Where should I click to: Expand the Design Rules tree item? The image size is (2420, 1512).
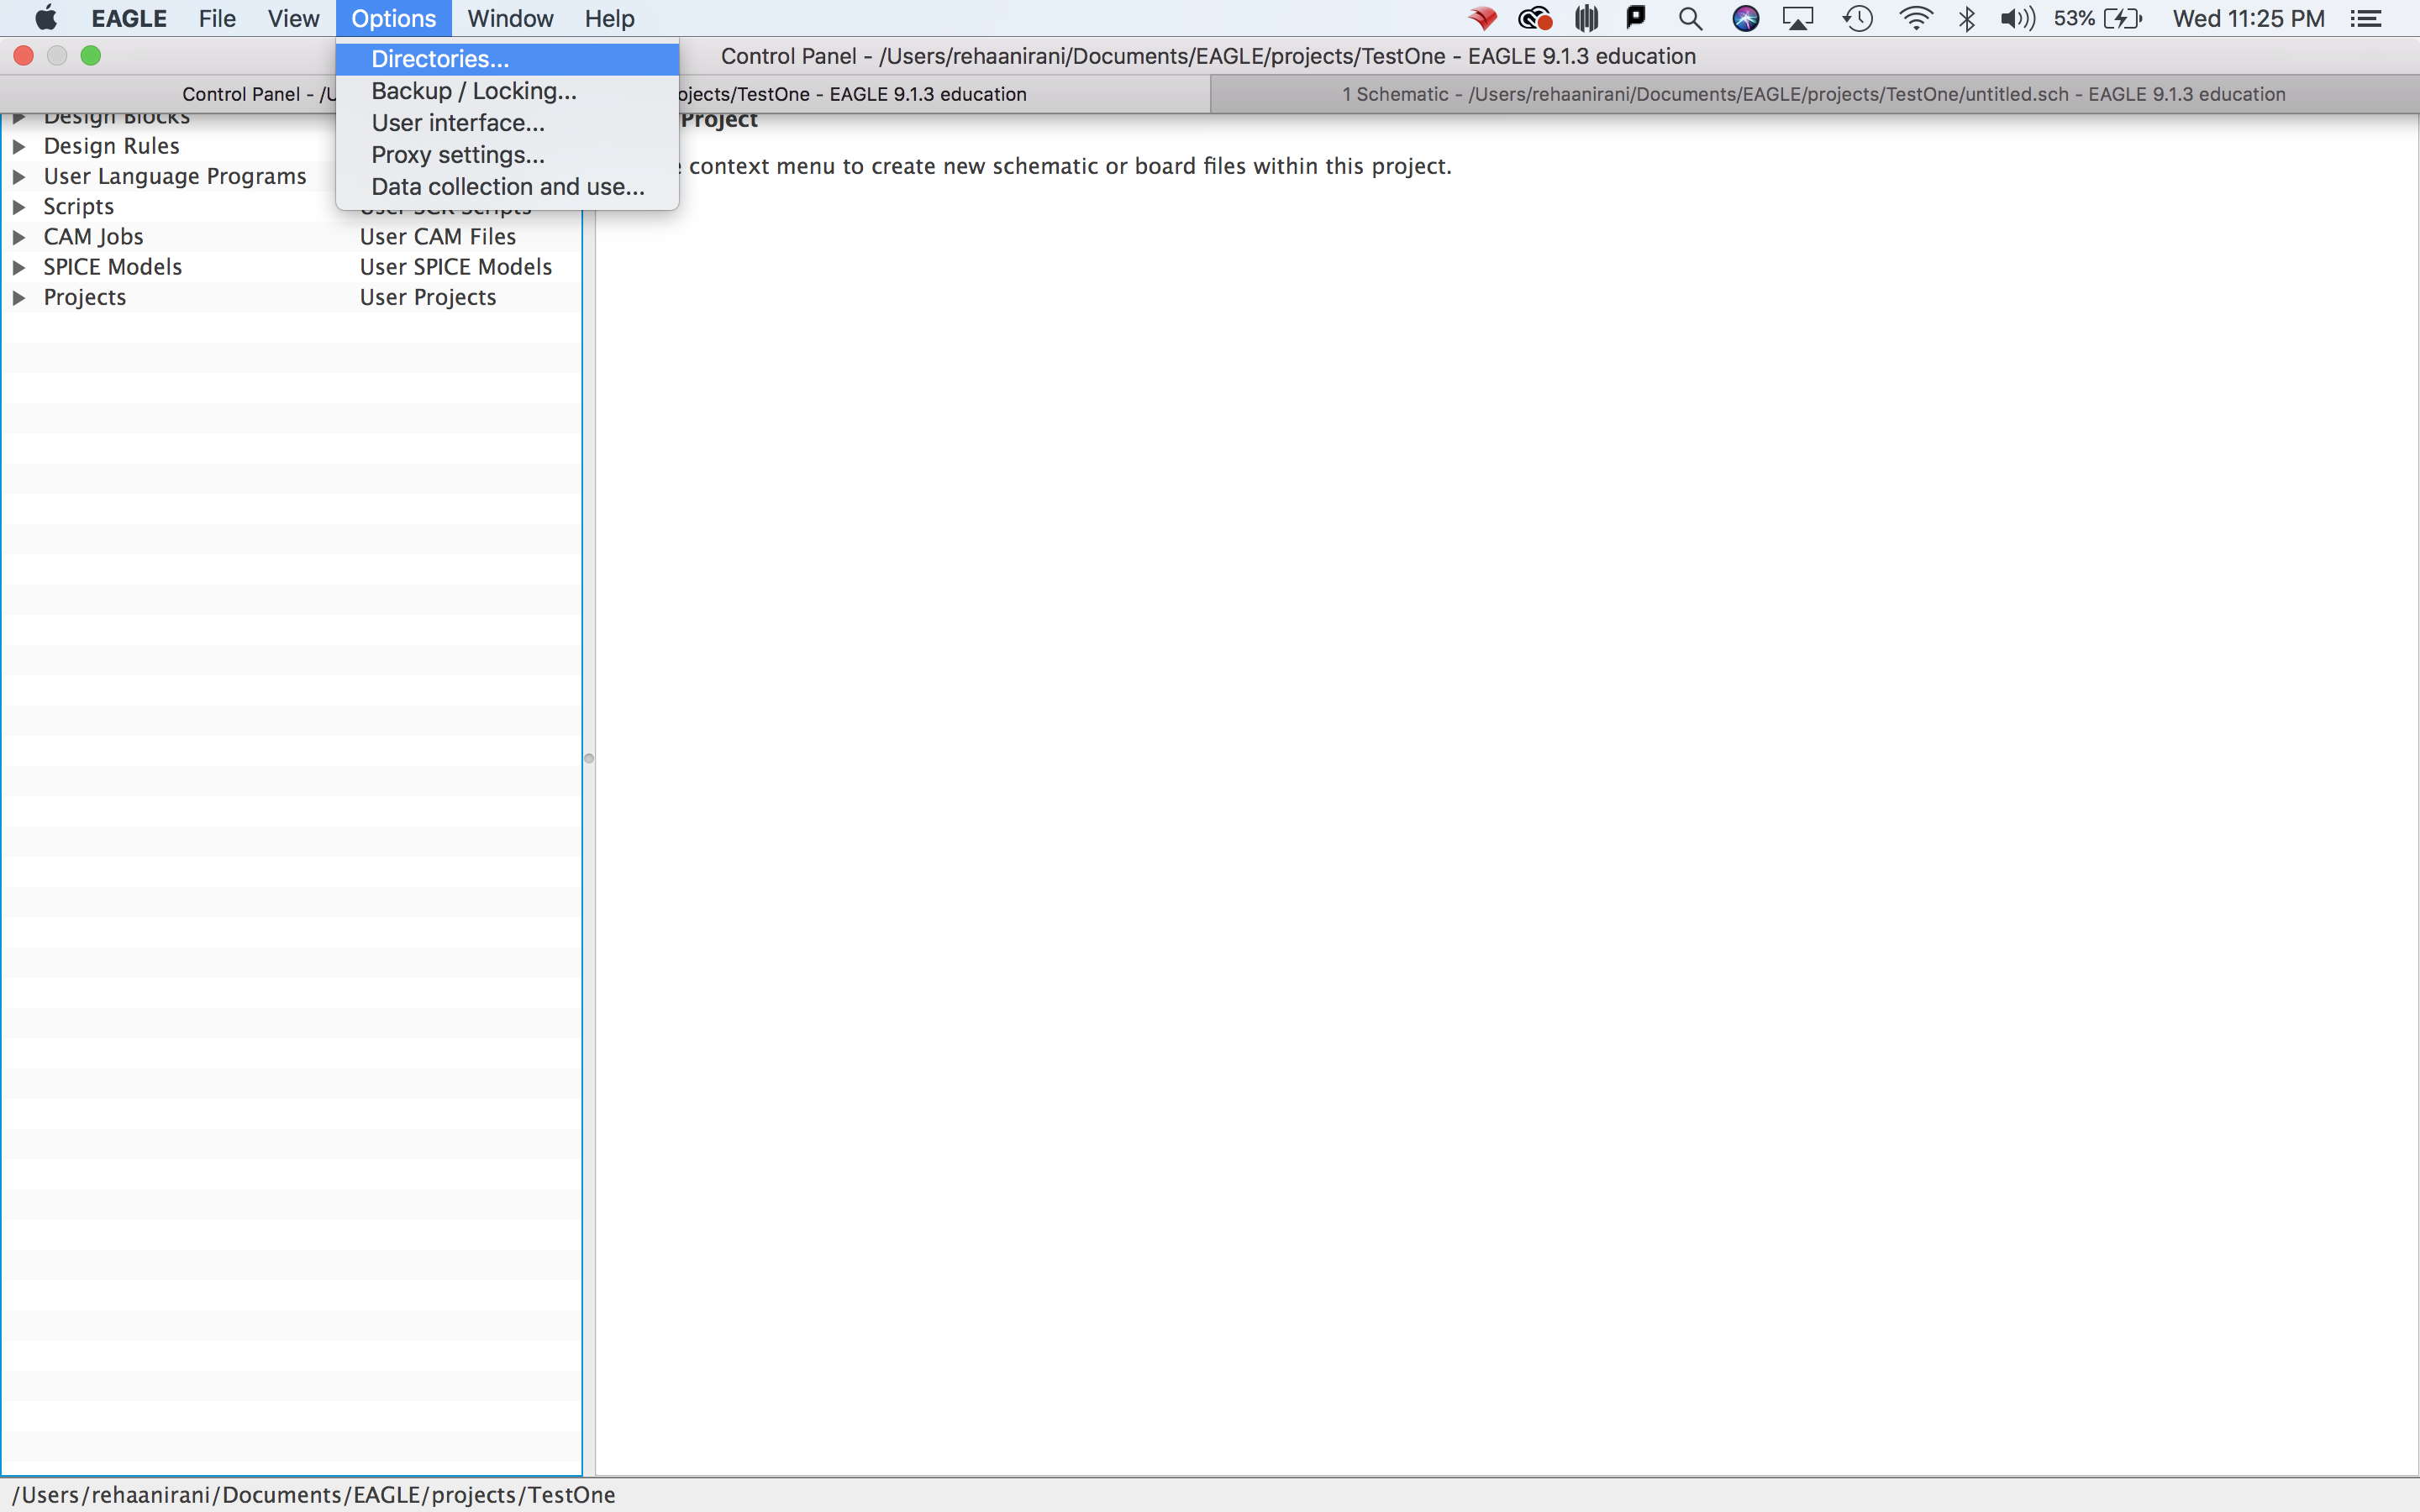[x=21, y=146]
